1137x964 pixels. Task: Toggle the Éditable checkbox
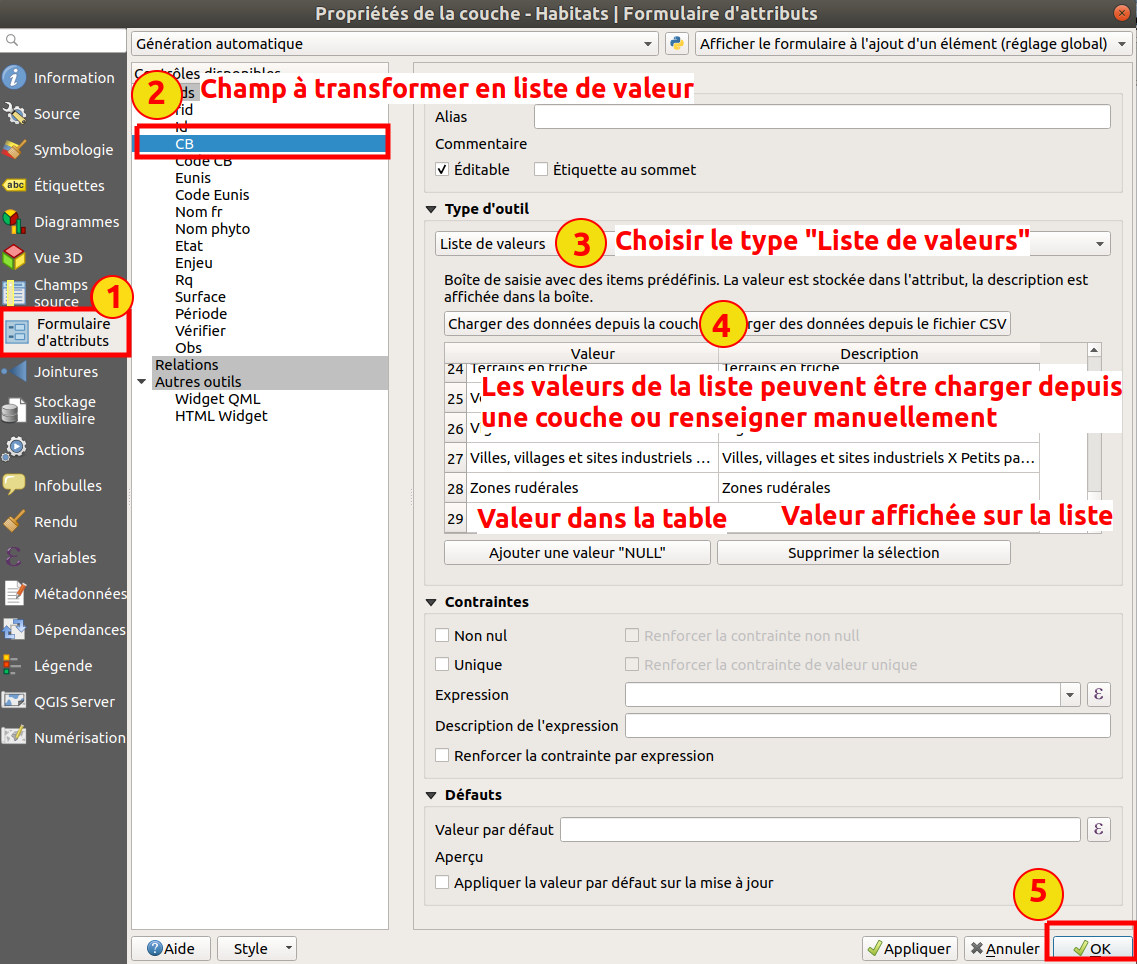[x=442, y=169]
